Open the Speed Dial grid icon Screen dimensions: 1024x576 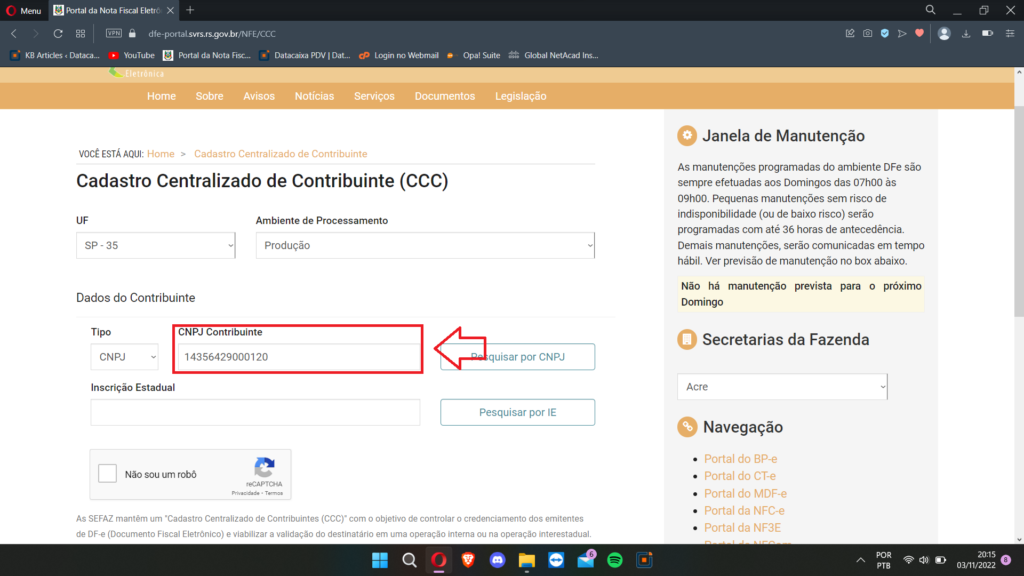tap(80, 33)
